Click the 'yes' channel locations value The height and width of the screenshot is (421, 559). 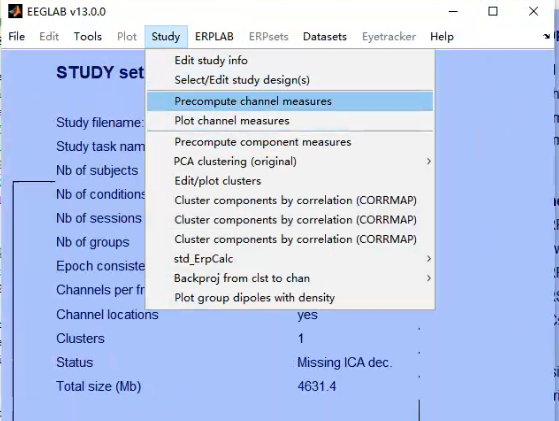pyautogui.click(x=307, y=315)
